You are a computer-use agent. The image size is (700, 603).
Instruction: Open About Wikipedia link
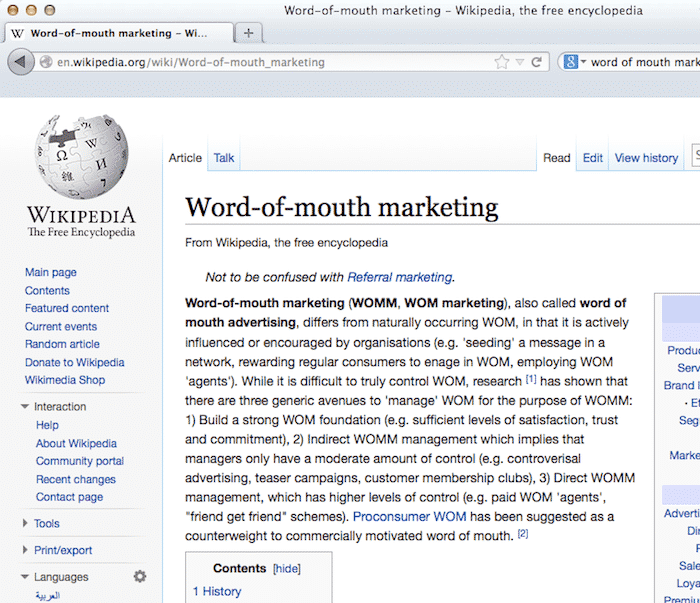76,443
